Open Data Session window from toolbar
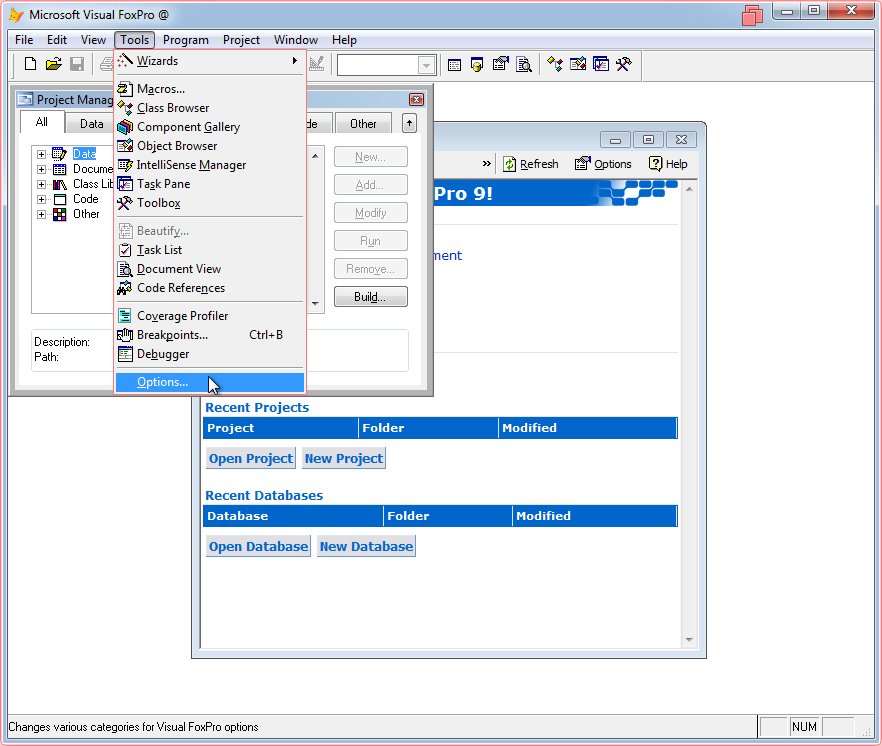 coord(476,65)
